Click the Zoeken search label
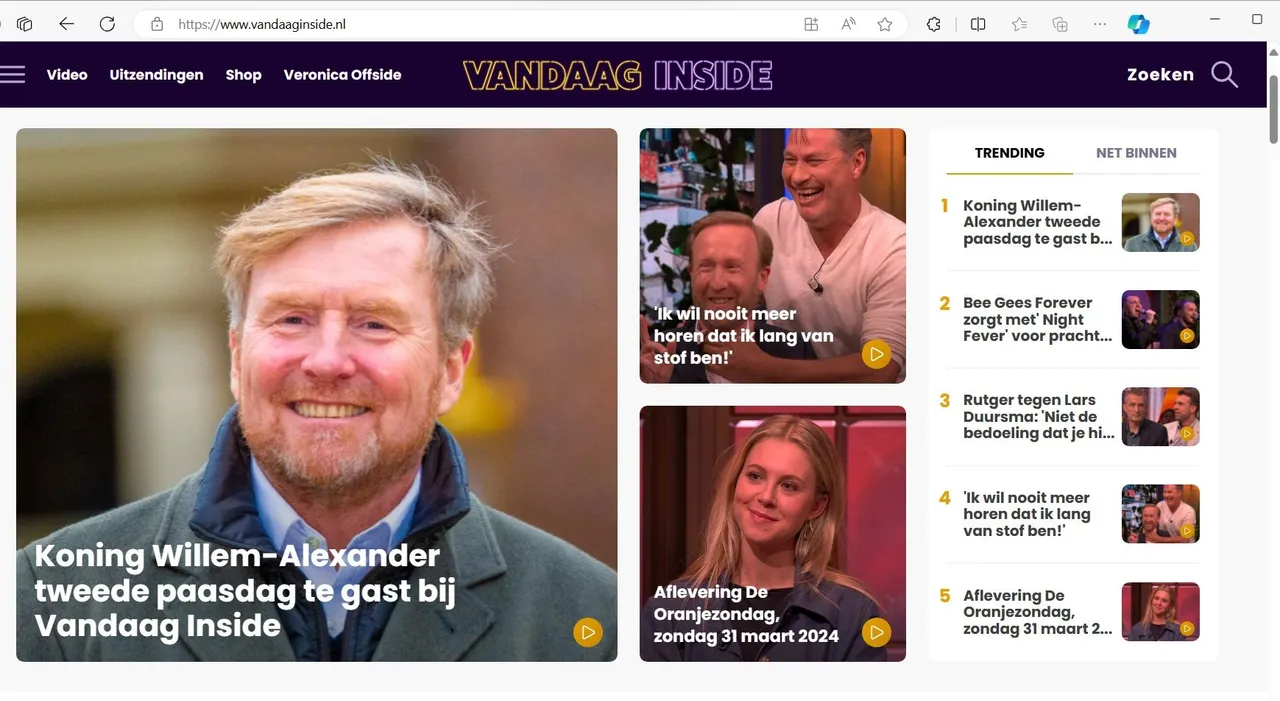The image size is (1280, 701). pyautogui.click(x=1160, y=74)
